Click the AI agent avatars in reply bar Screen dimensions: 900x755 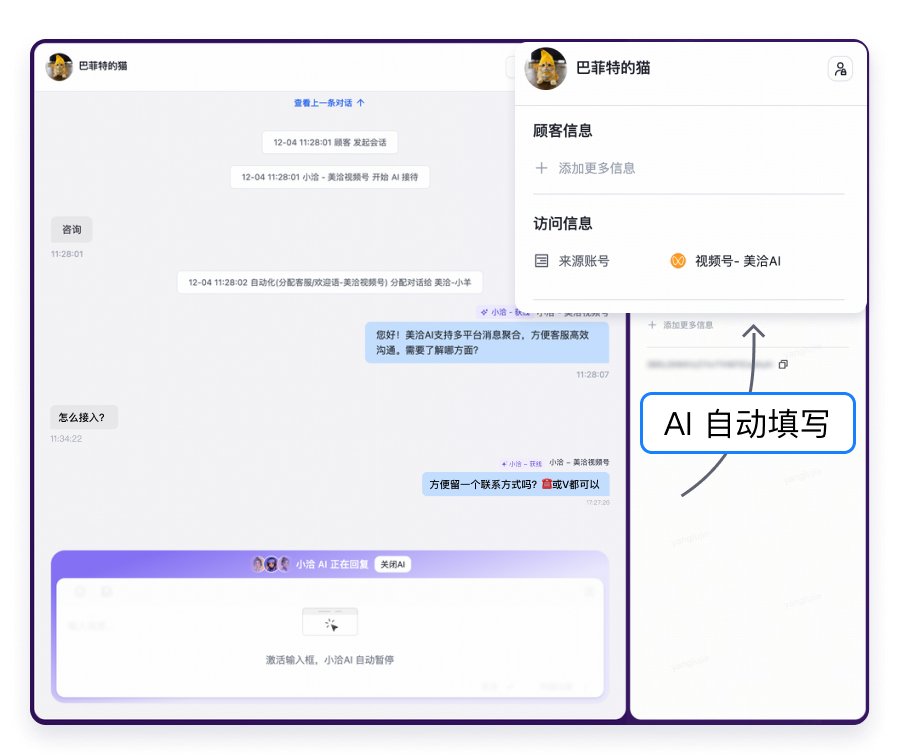point(270,564)
